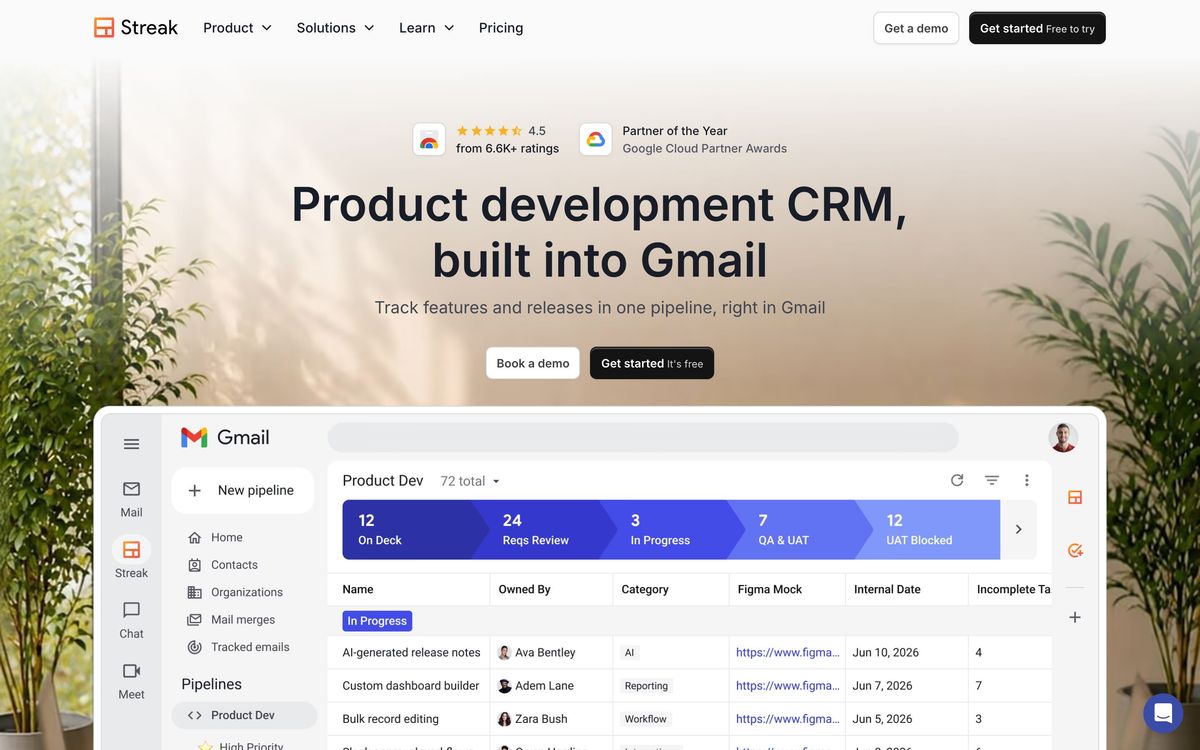The height and width of the screenshot is (750, 1200).
Task: Click the Gmail logo
Action: point(225,437)
